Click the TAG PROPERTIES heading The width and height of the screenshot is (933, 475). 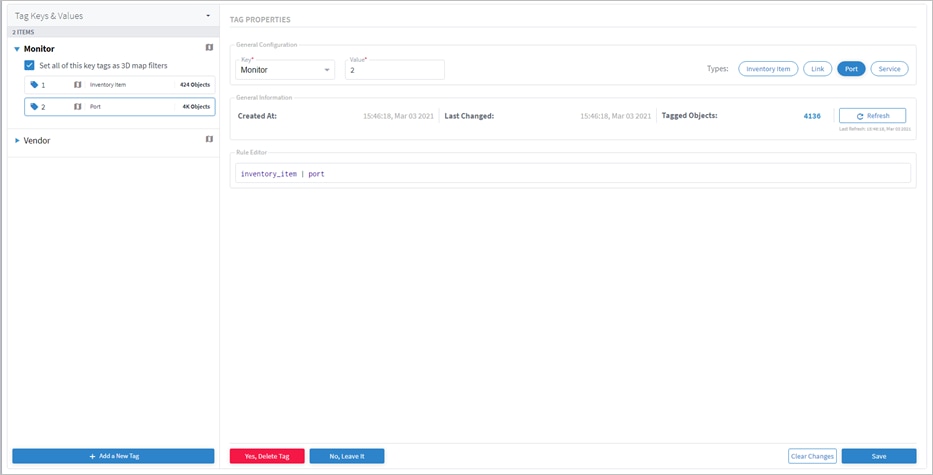pyautogui.click(x=260, y=20)
